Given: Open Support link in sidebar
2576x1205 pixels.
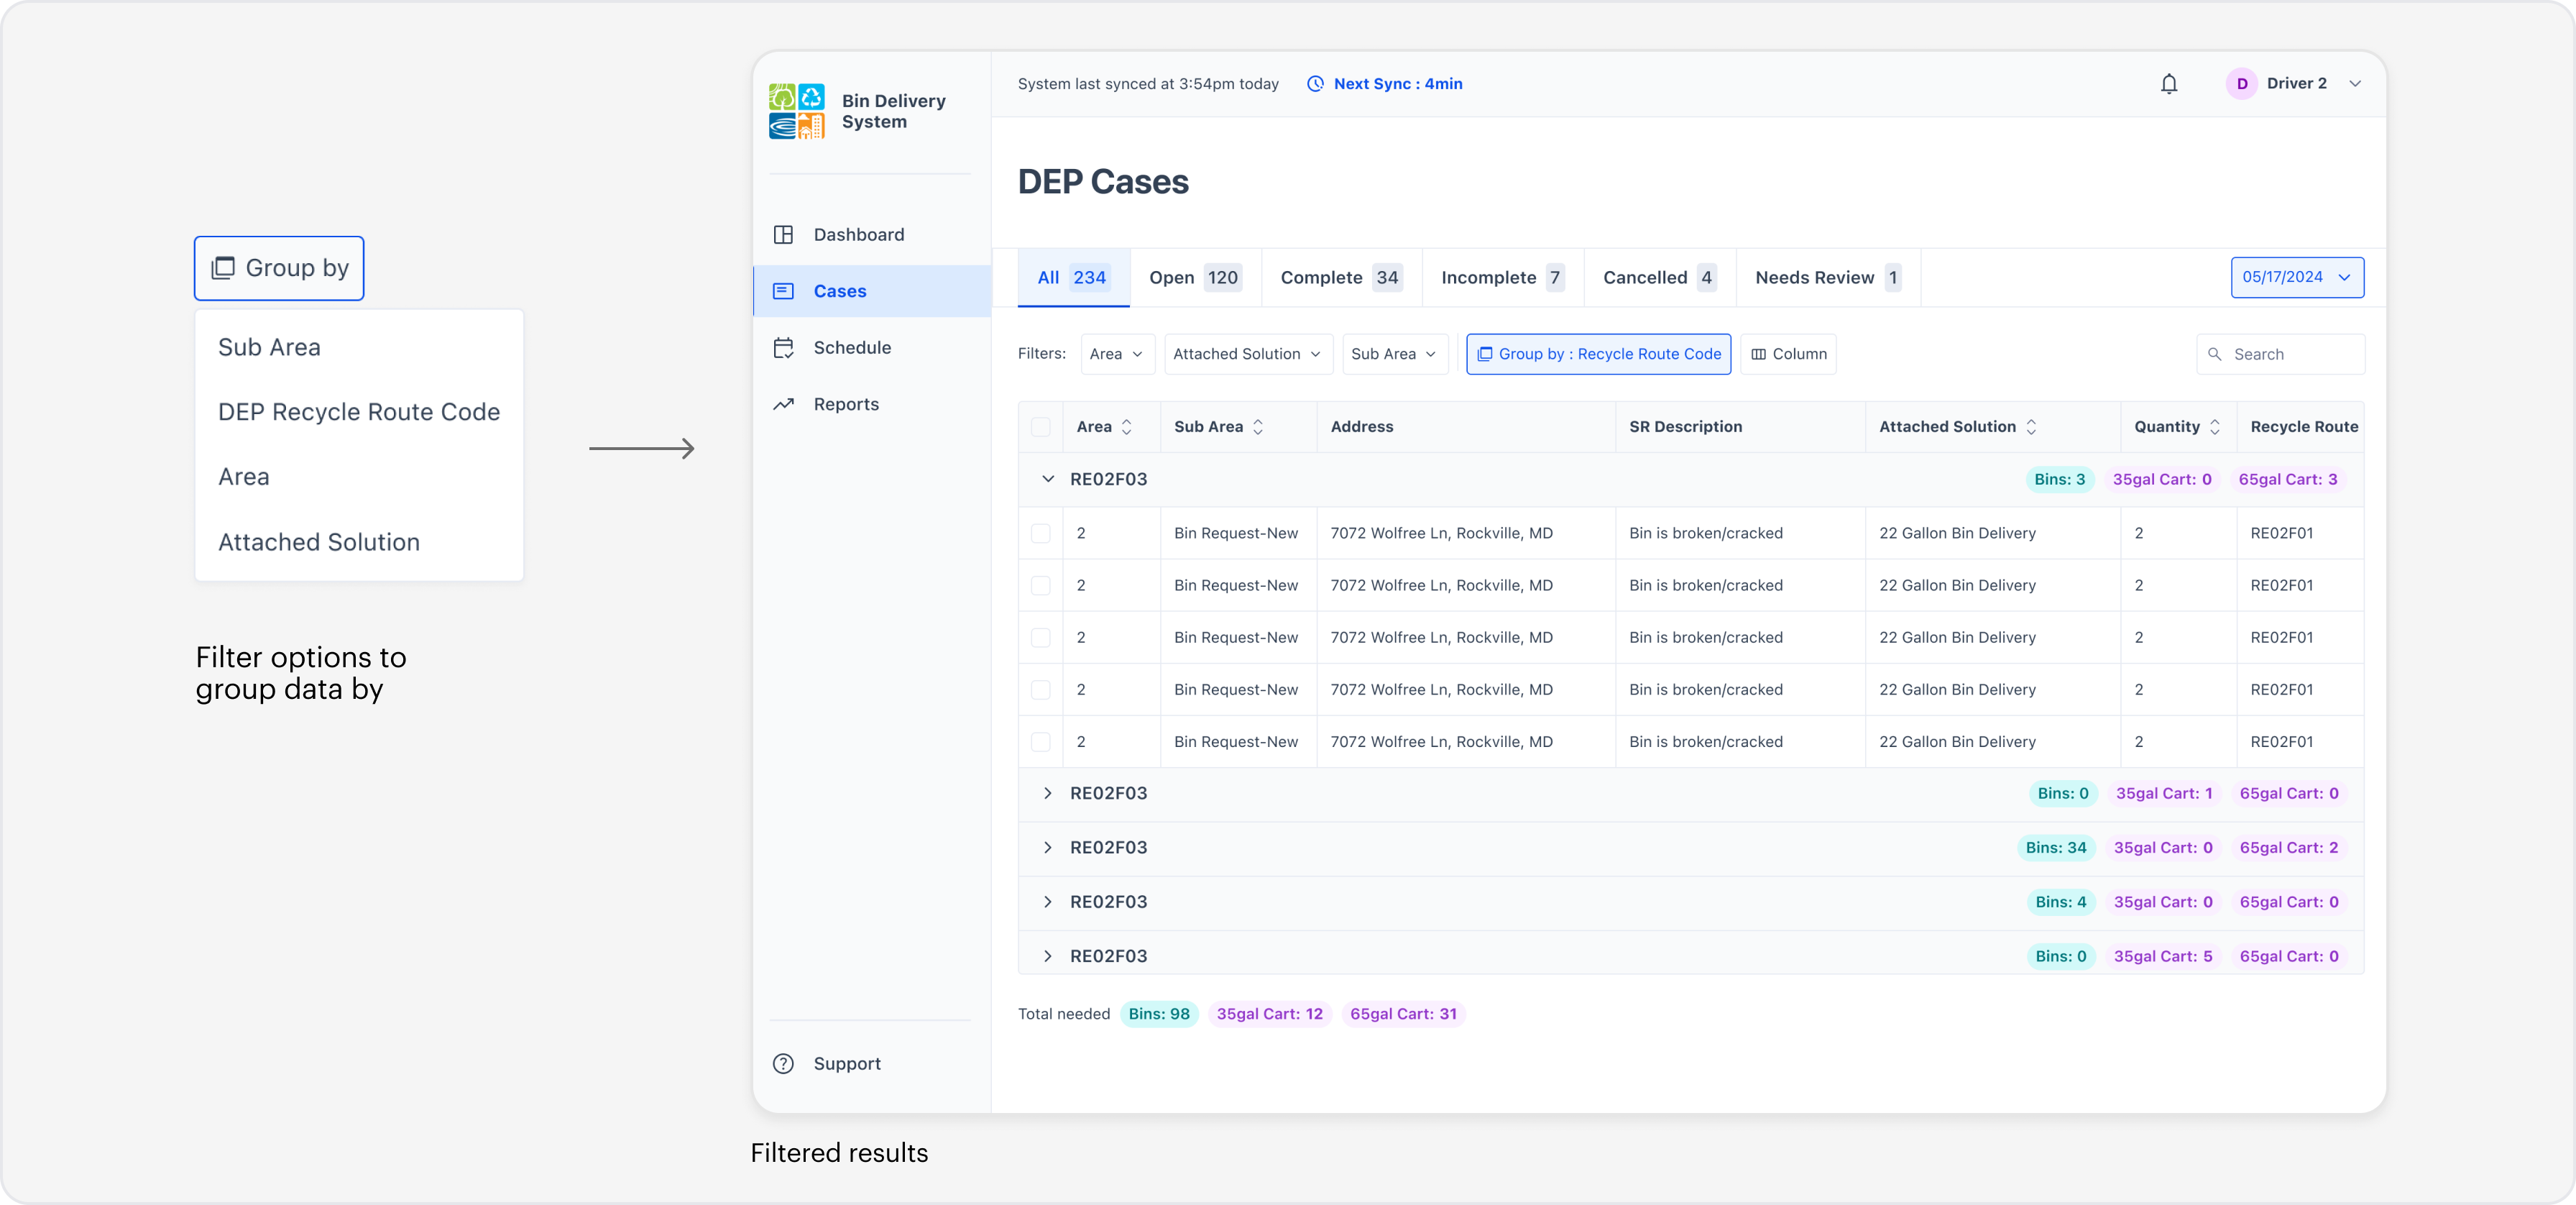Looking at the screenshot, I should pyautogui.click(x=847, y=1063).
